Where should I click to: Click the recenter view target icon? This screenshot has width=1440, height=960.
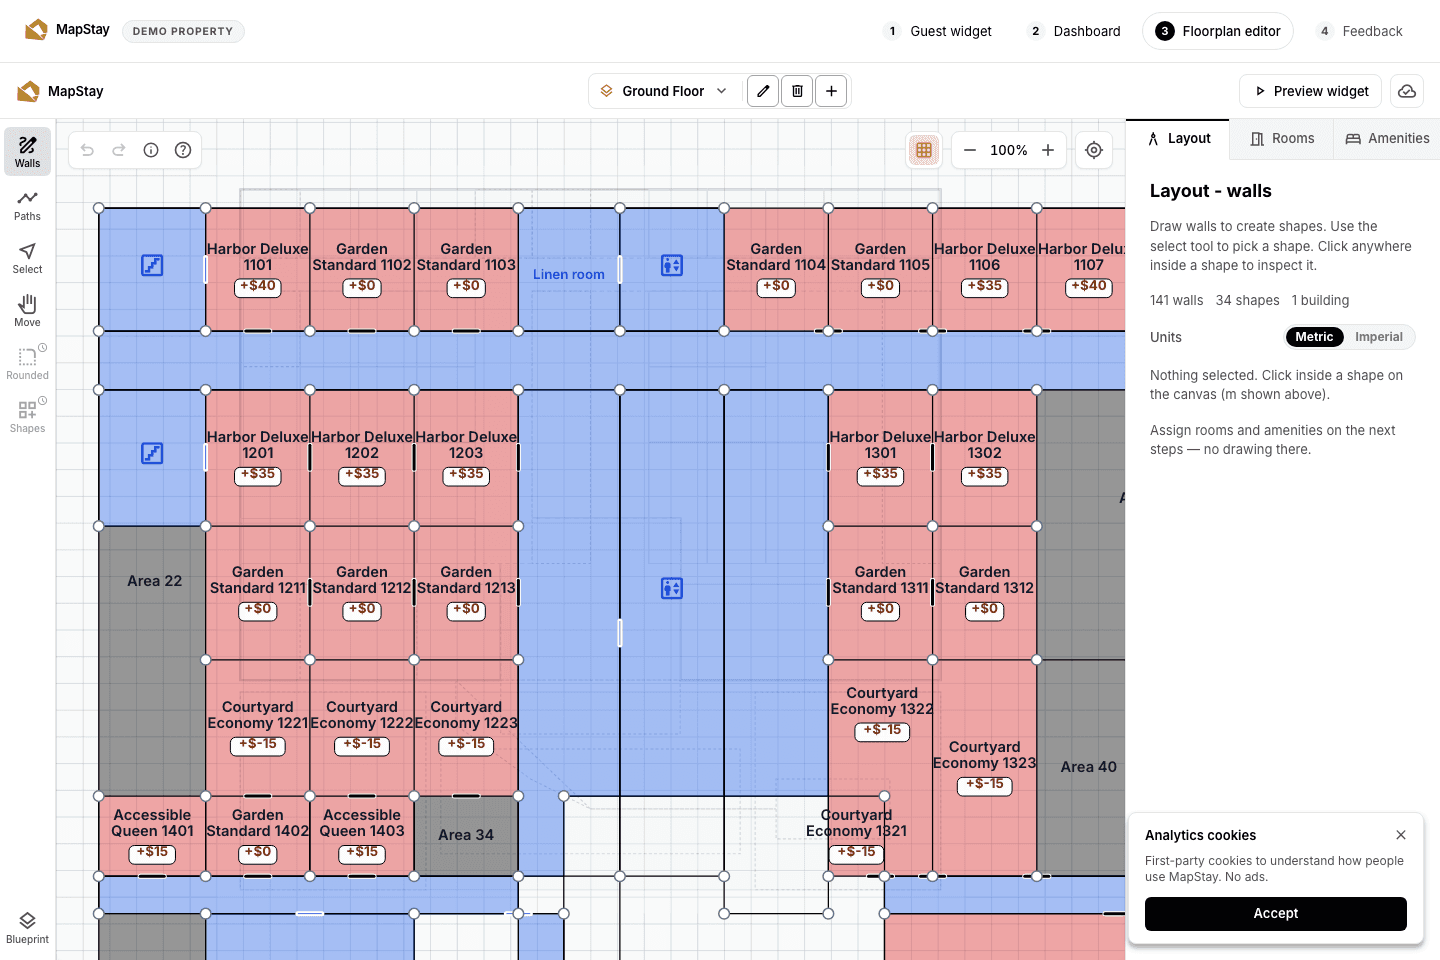coord(1094,150)
